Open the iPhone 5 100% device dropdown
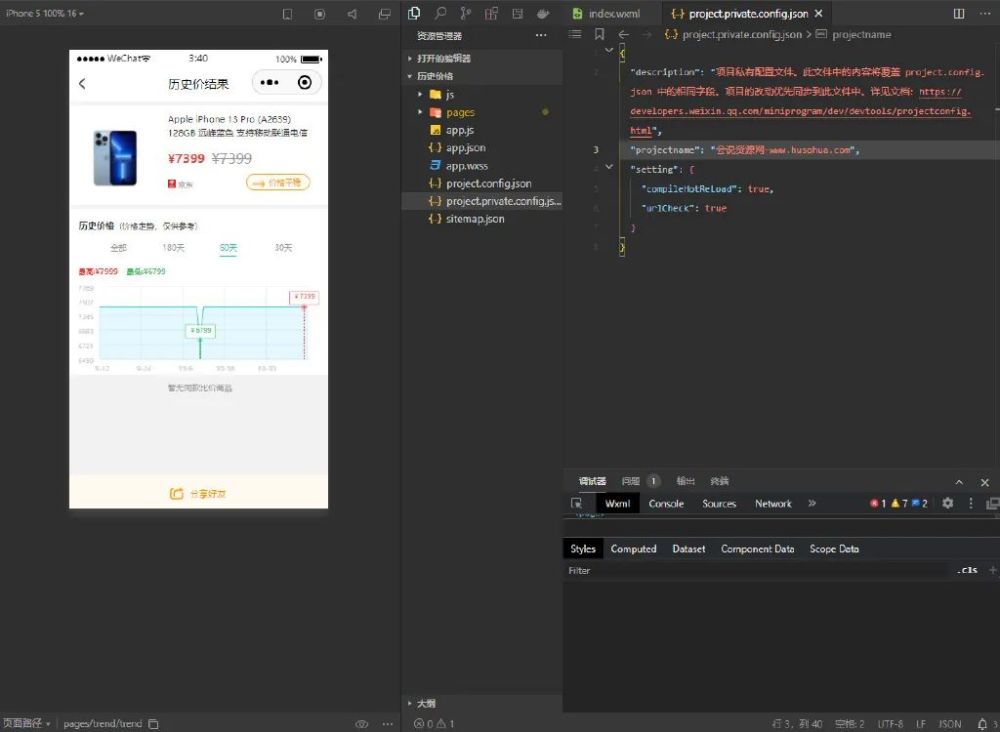This screenshot has width=1000, height=732. (45, 13)
